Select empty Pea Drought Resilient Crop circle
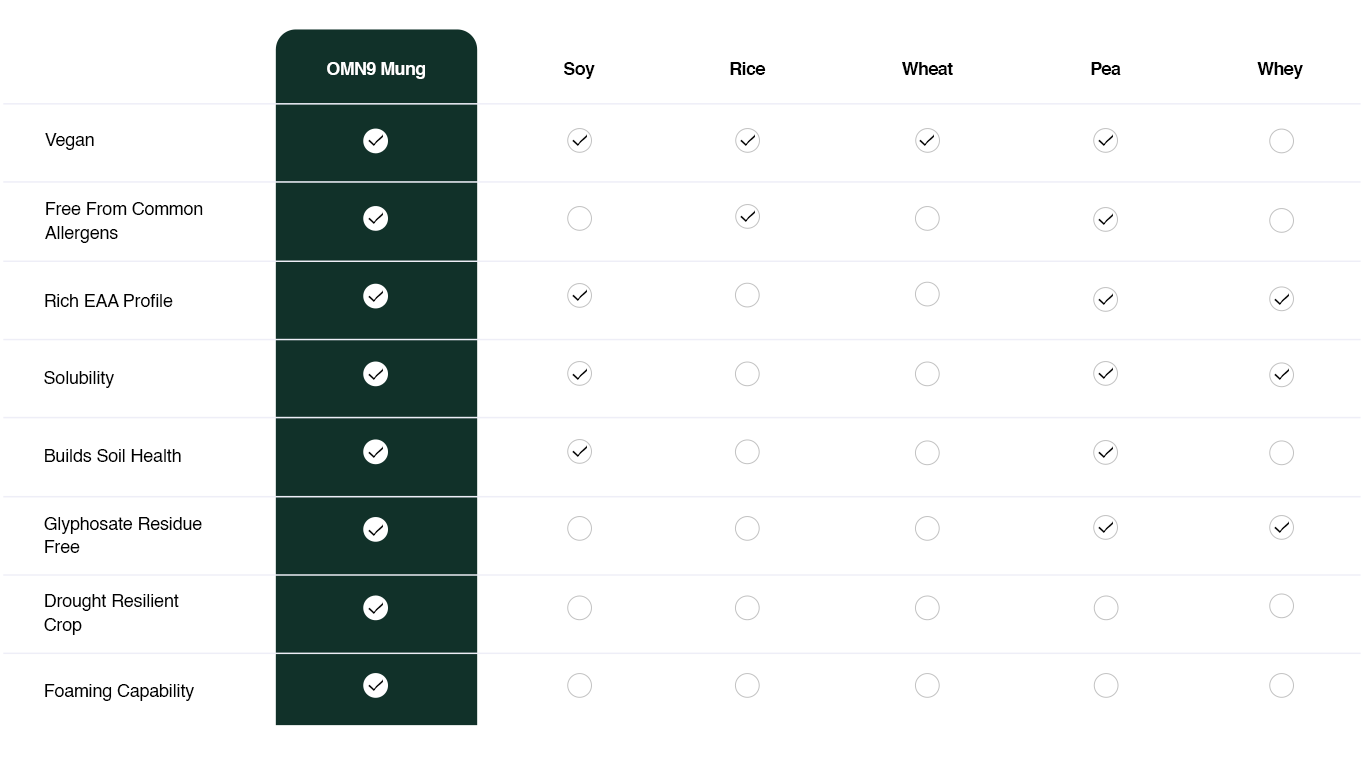Screen dimensions: 1366x768 click(x=1105, y=608)
